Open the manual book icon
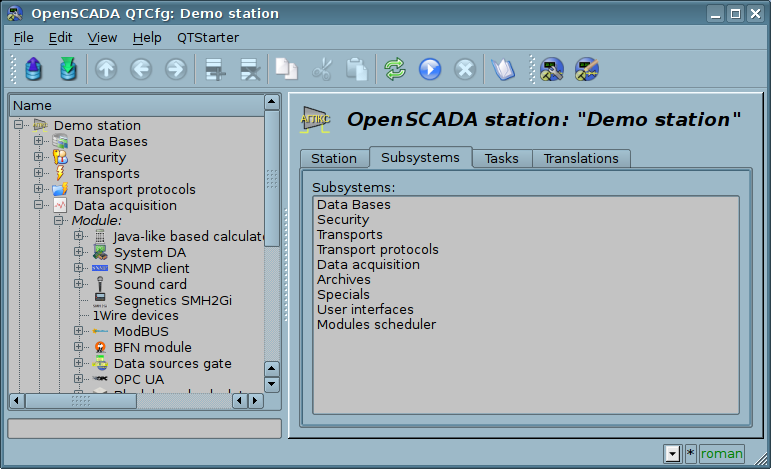Screen dimensions: 771x469 coord(503,69)
